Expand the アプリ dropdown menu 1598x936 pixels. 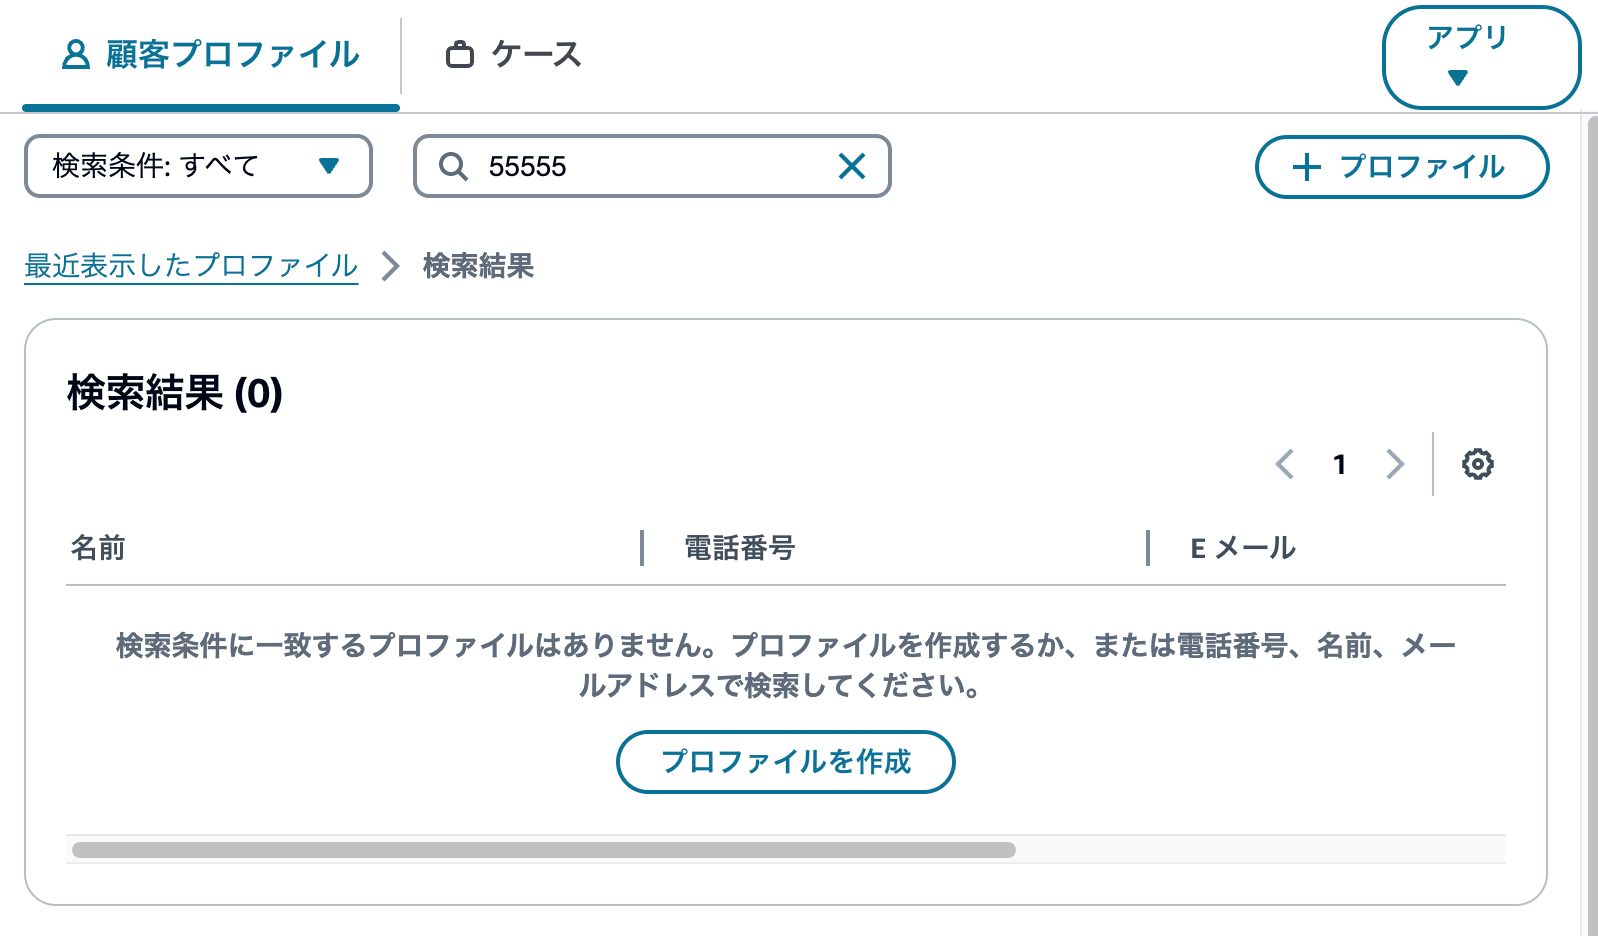1481,57
